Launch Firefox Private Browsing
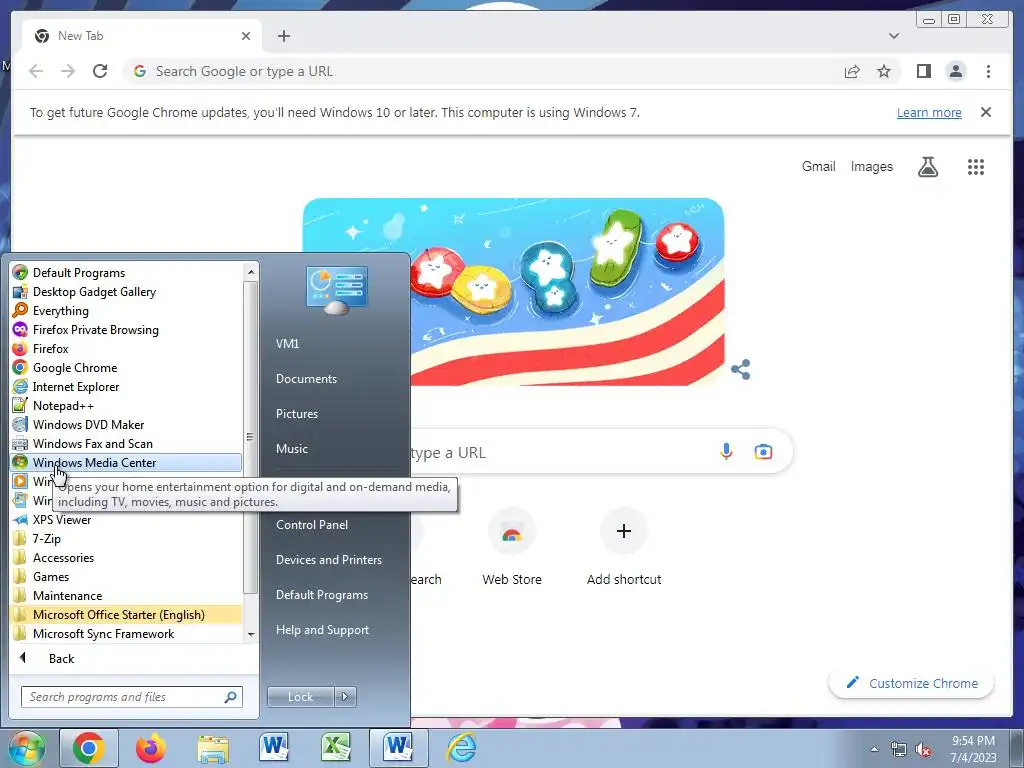The height and width of the screenshot is (768, 1024). tap(127, 330)
